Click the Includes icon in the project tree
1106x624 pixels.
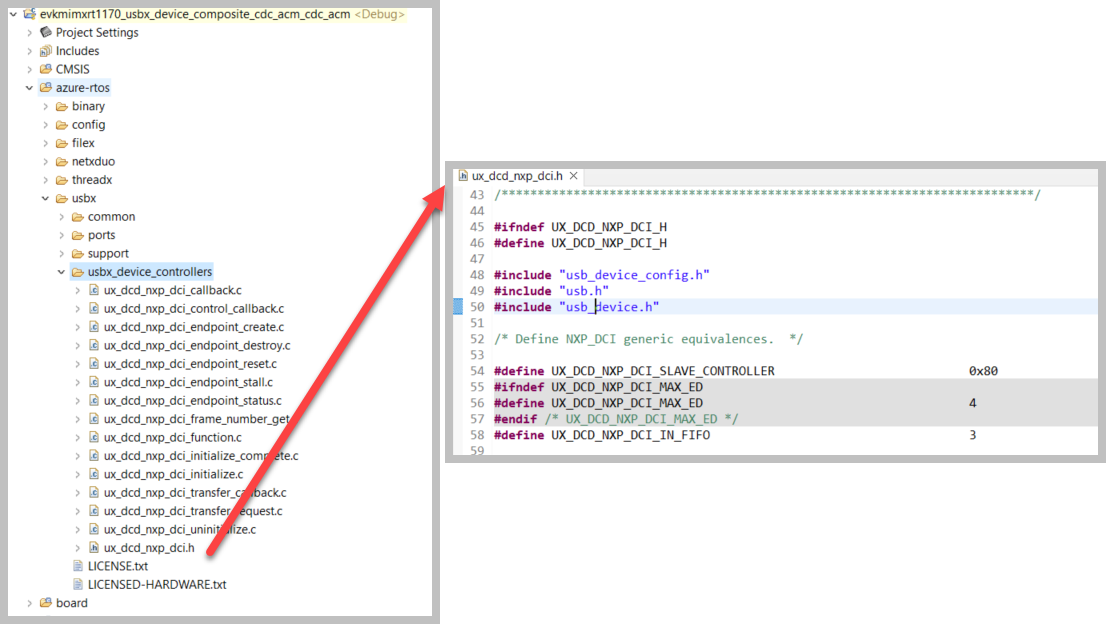45,50
